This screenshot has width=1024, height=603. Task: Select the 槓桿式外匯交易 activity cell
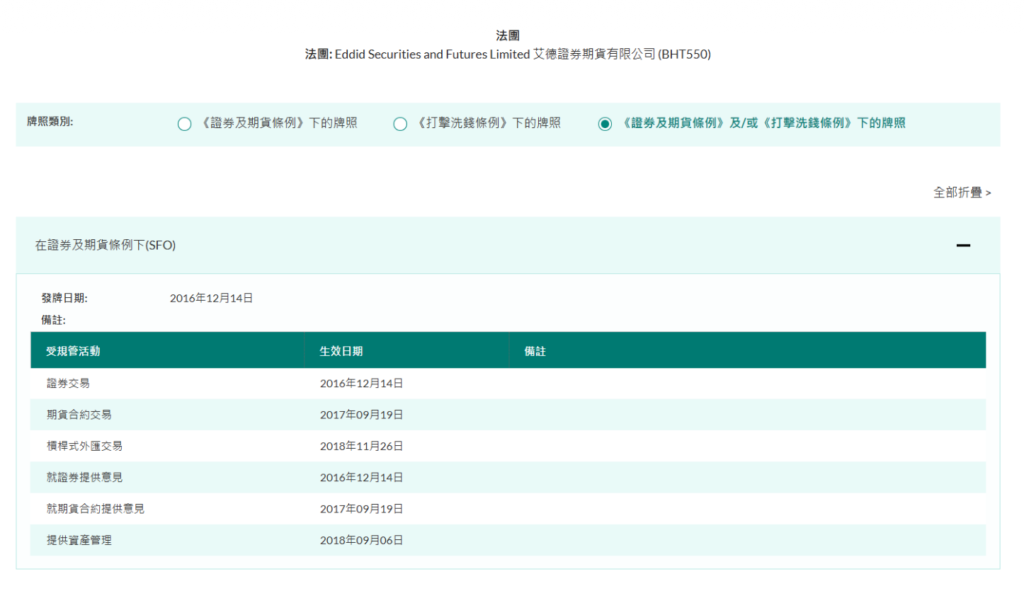[84, 446]
